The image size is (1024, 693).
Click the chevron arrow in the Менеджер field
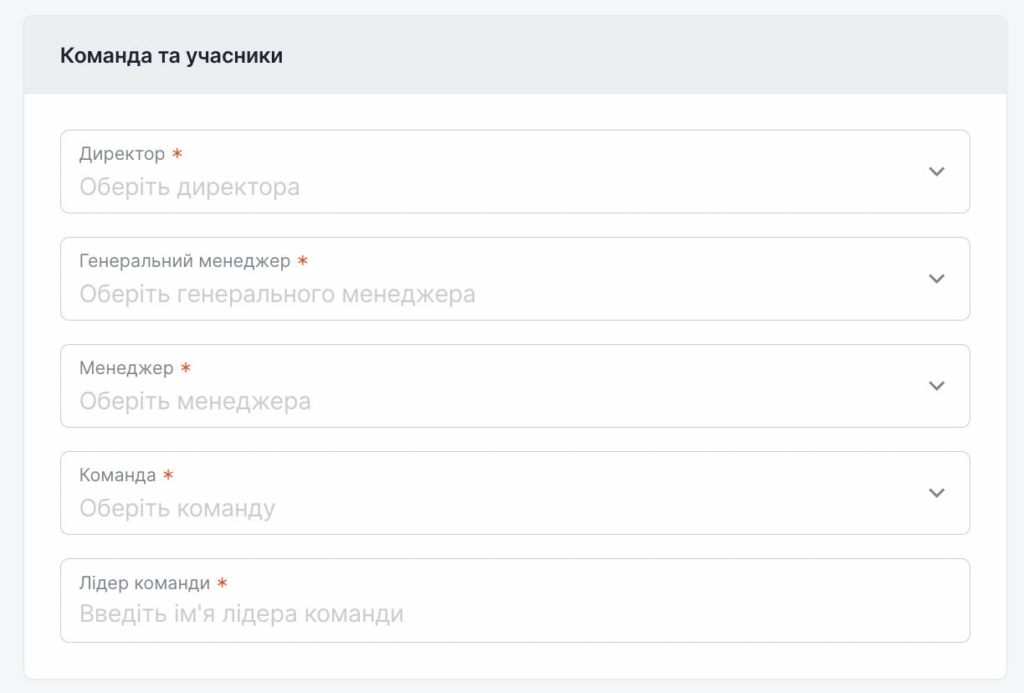click(x=936, y=386)
